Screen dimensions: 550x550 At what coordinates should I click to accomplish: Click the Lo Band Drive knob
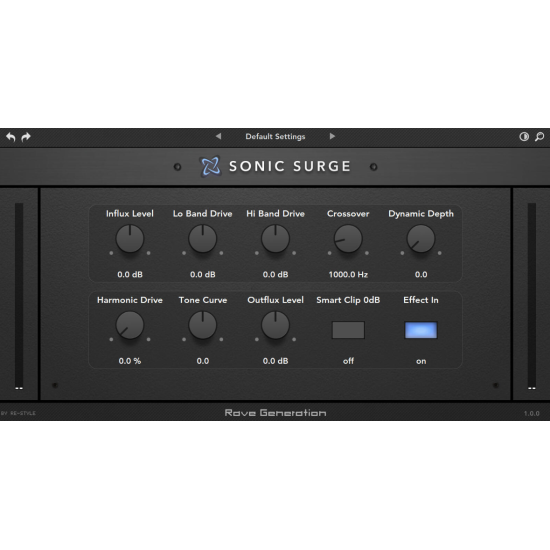(203, 239)
